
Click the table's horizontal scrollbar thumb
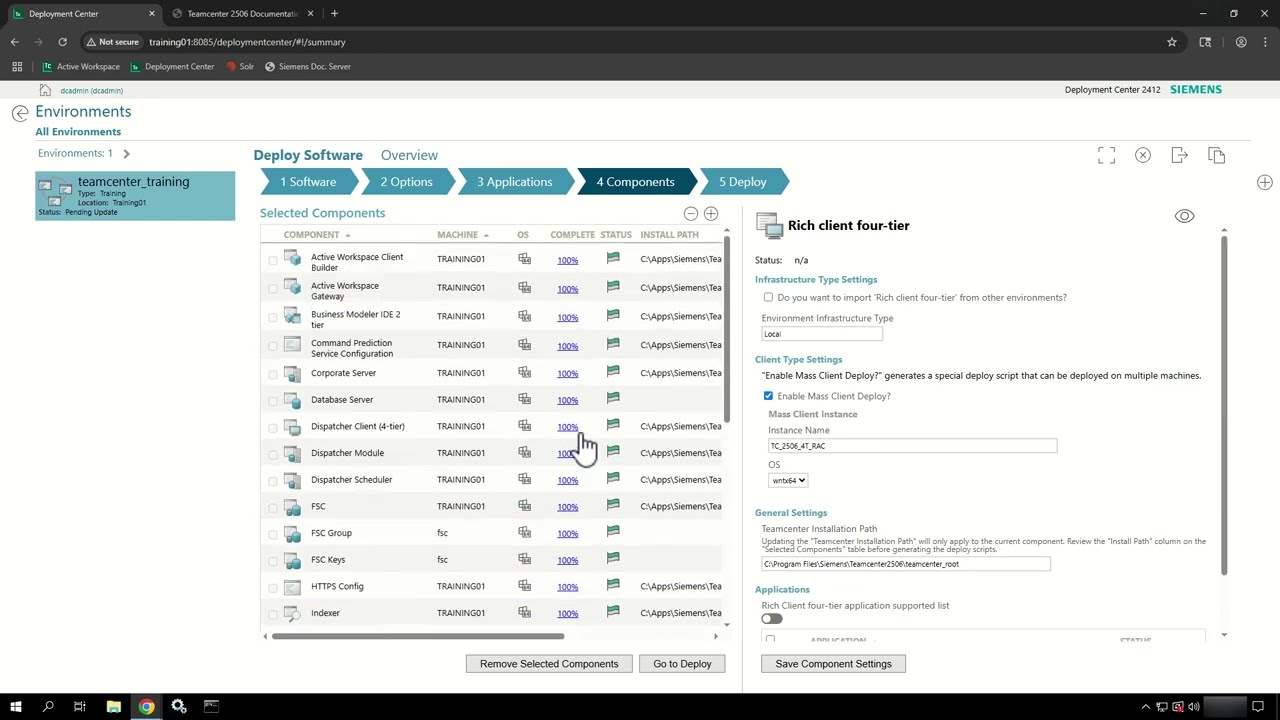pos(418,636)
